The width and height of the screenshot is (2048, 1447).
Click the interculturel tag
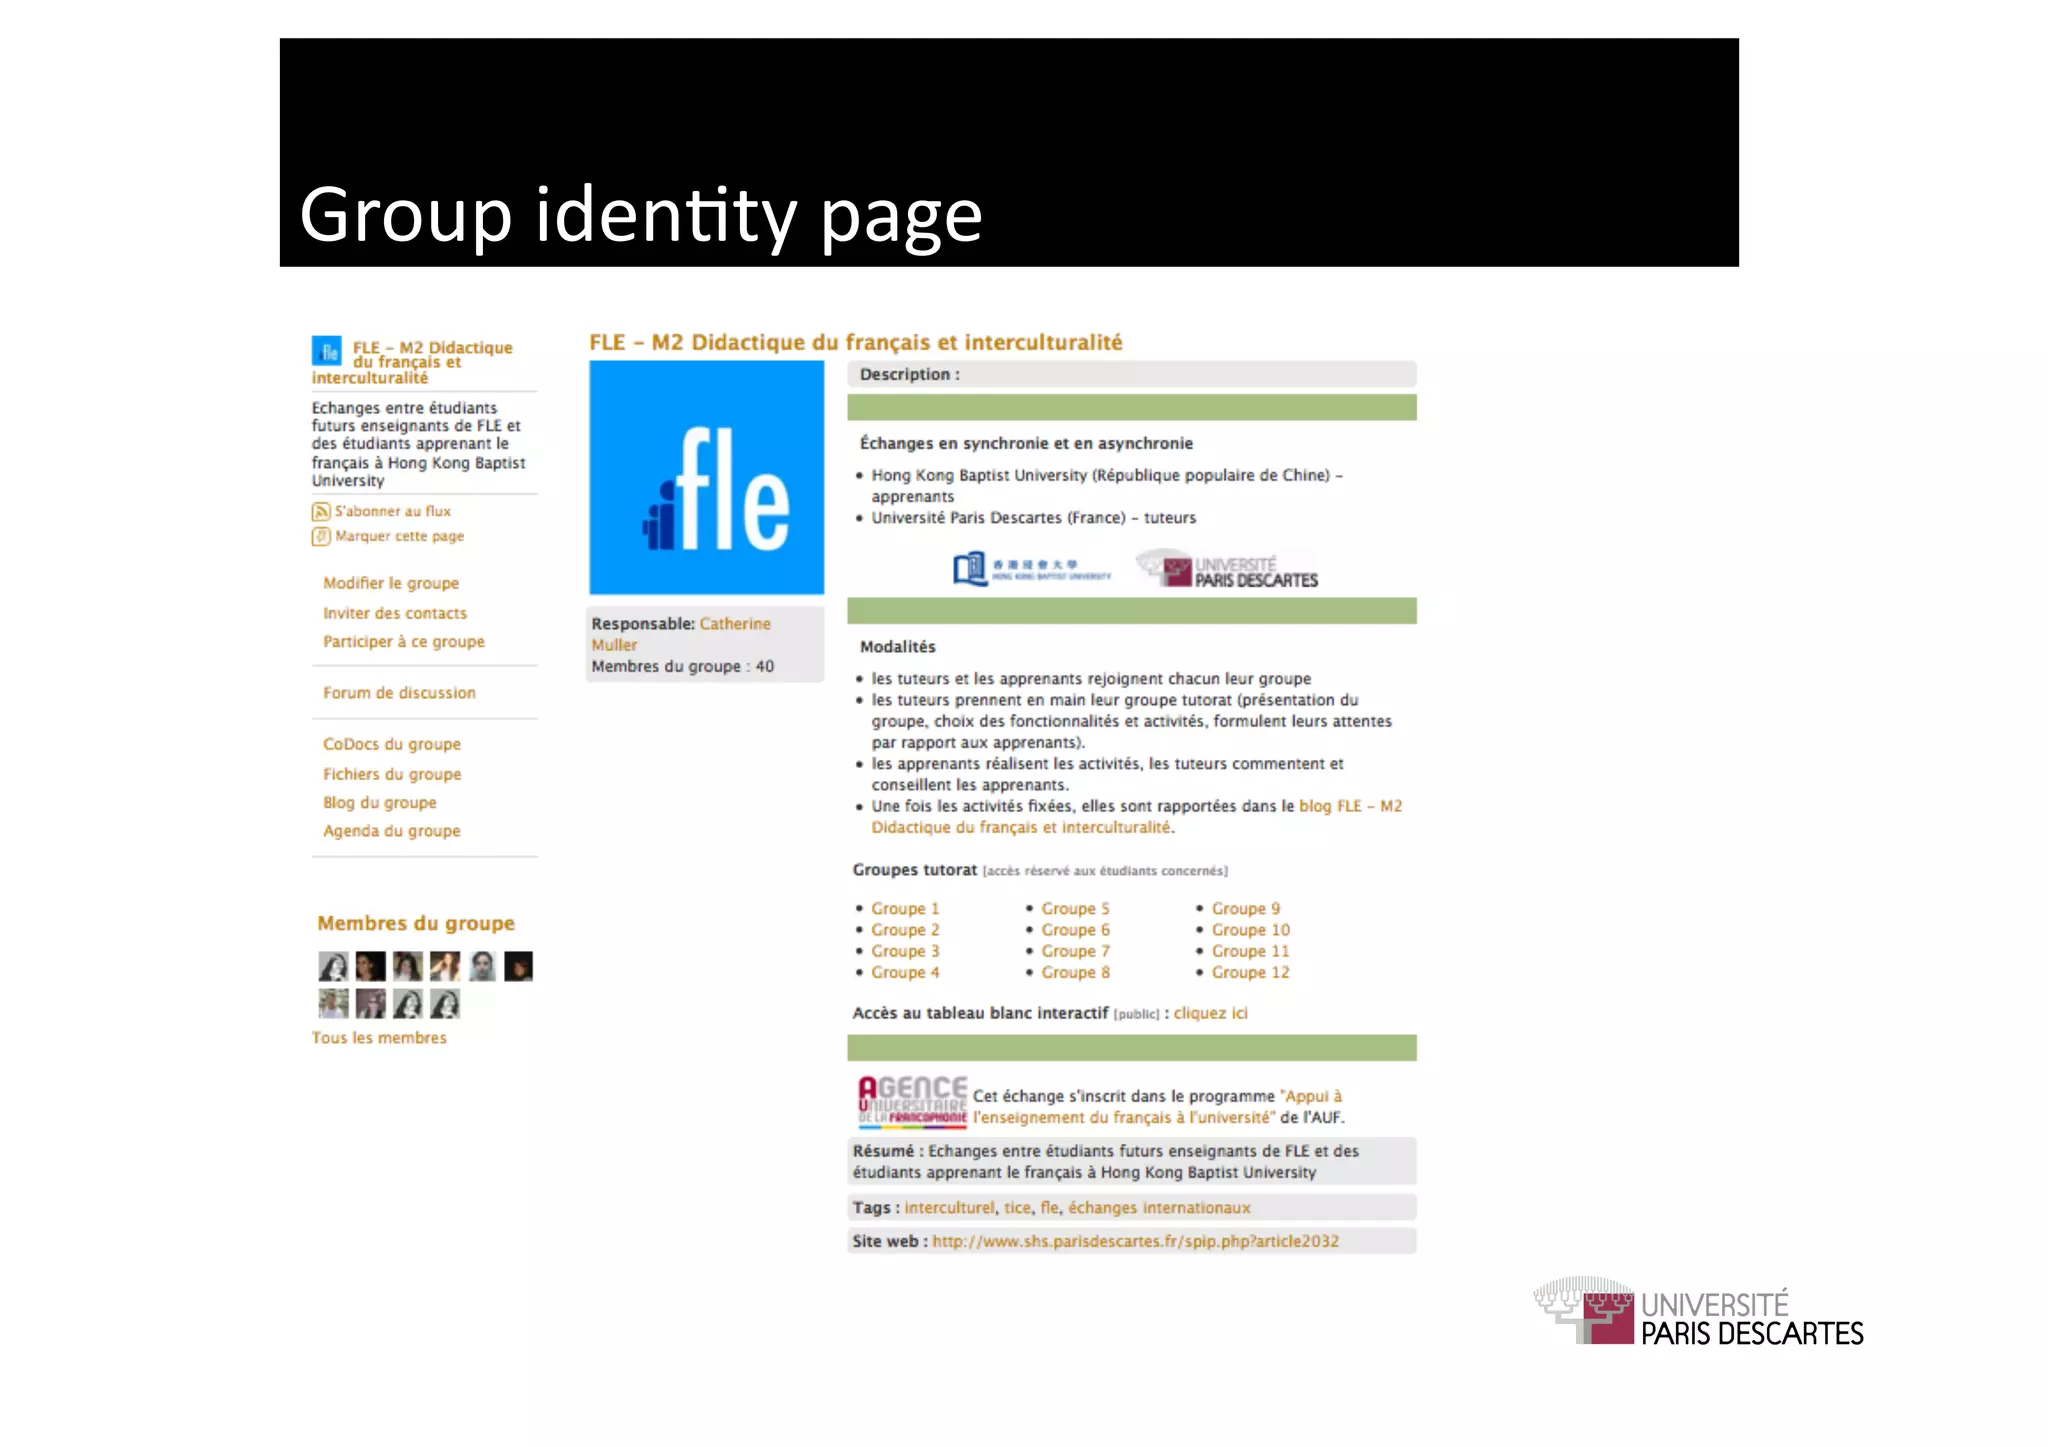click(949, 1208)
